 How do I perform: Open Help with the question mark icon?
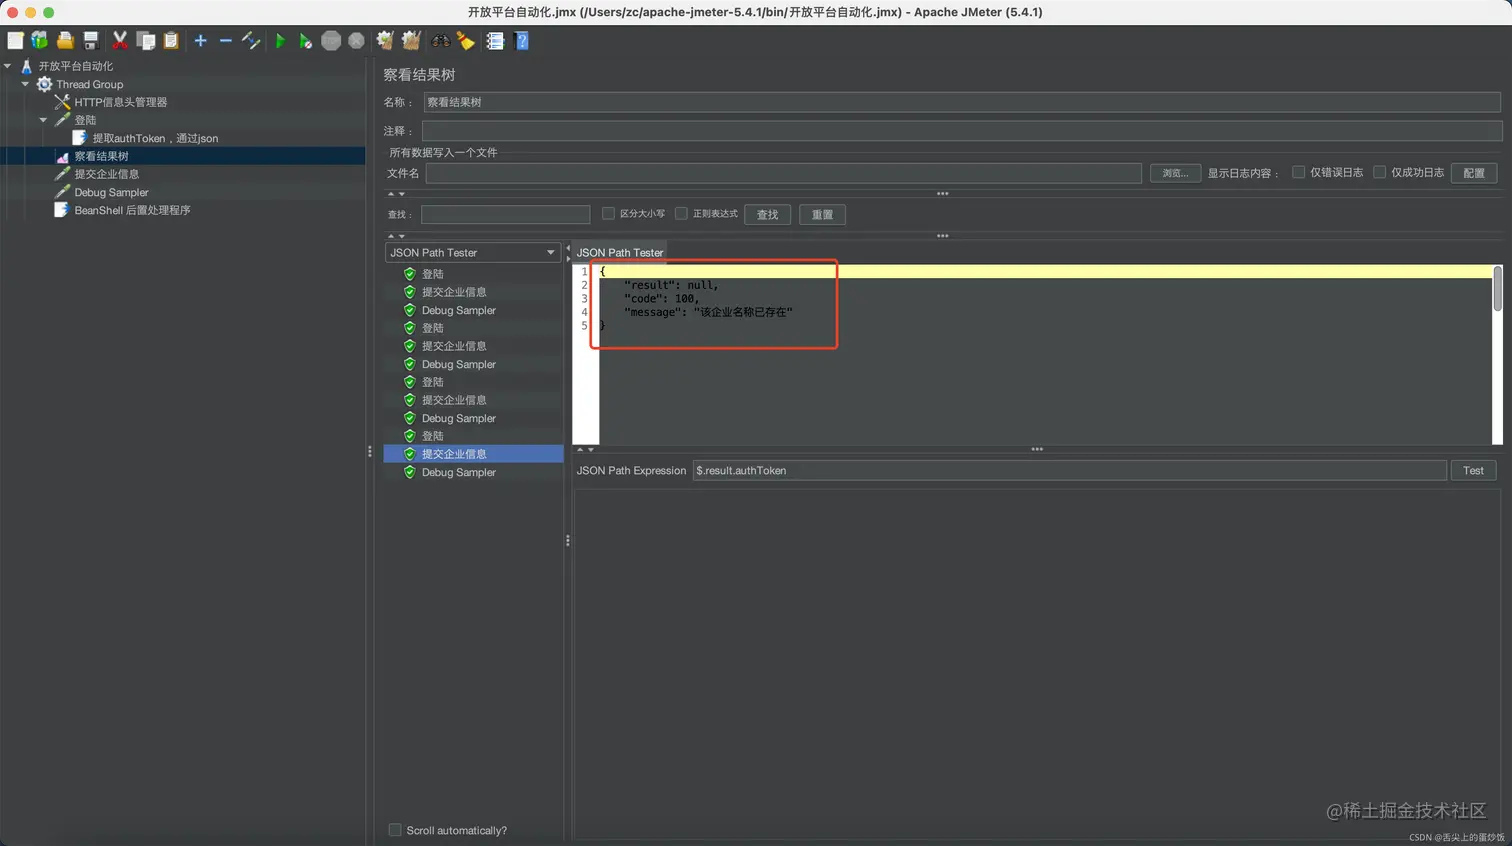(x=521, y=41)
